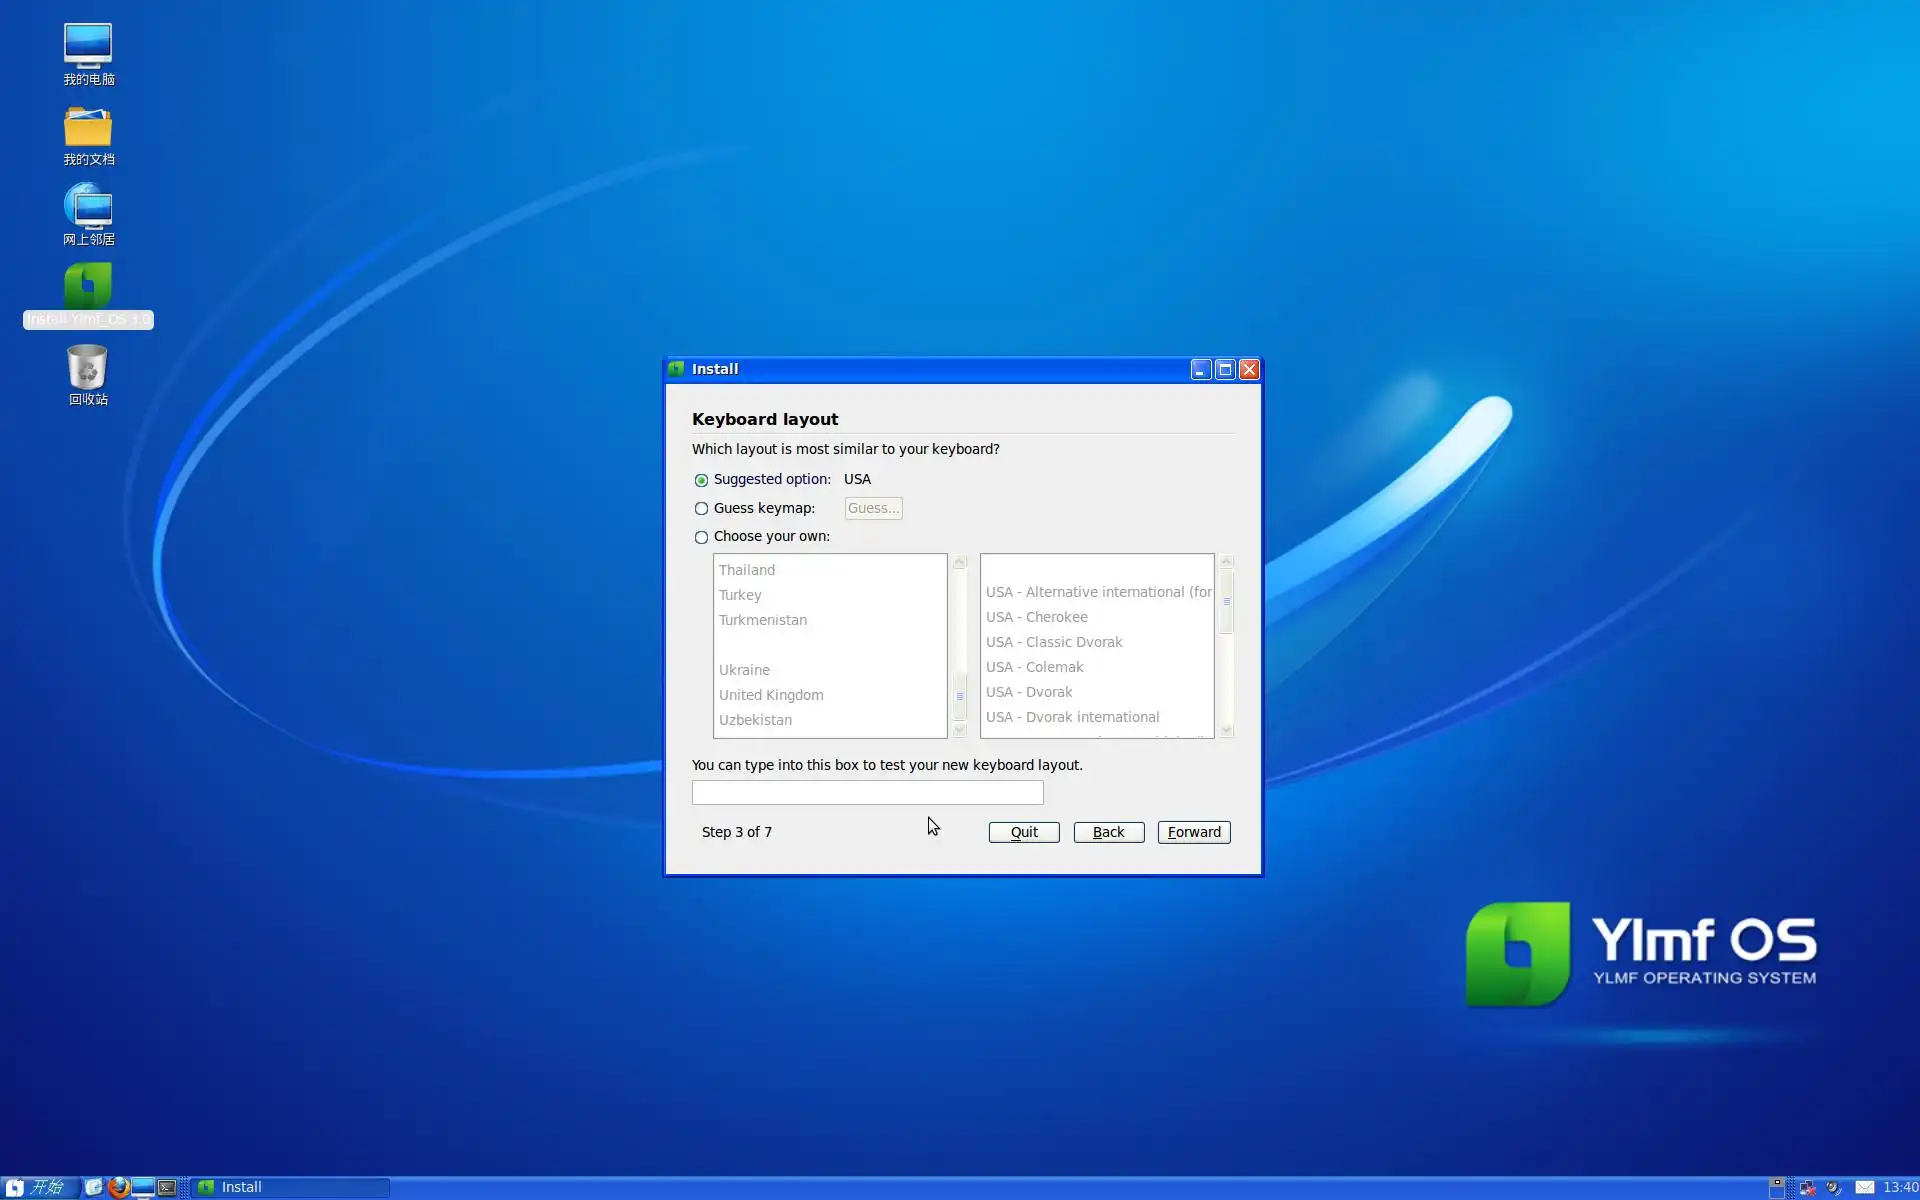Image resolution: width=1920 pixels, height=1200 pixels.
Task: Click the Firefox icon in the taskbar
Action: click(119, 1187)
